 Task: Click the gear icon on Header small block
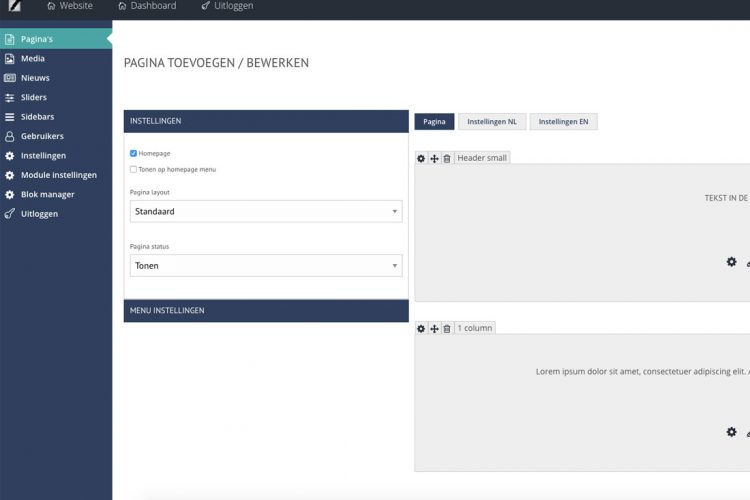pyautogui.click(x=421, y=158)
